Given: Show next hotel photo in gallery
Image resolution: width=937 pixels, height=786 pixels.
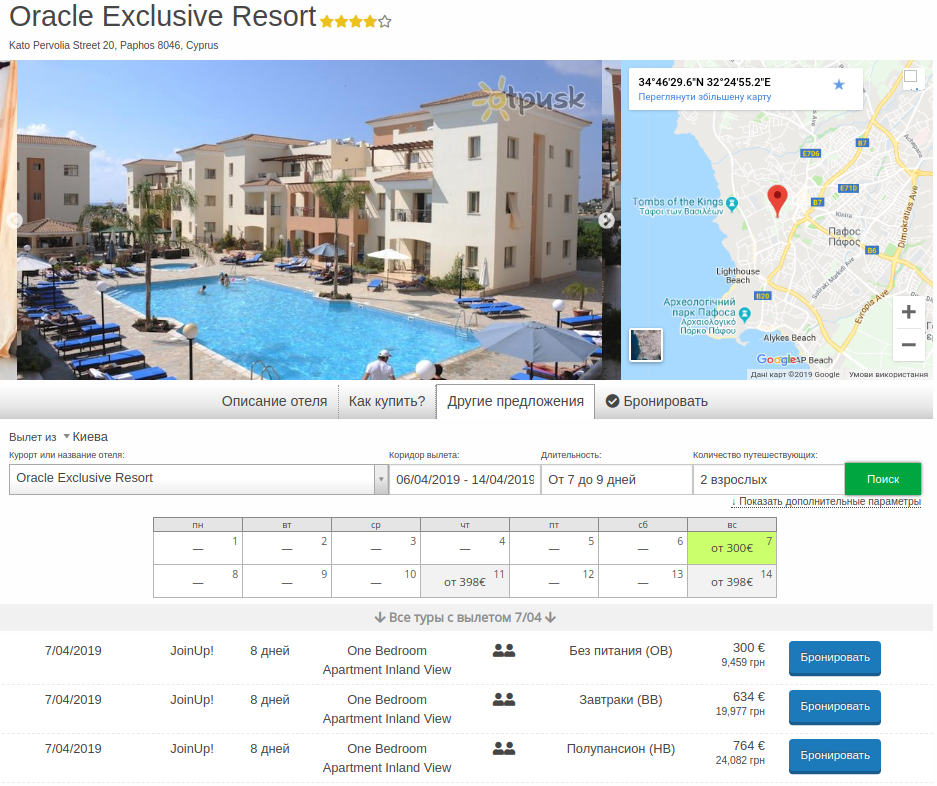Looking at the screenshot, I should [x=606, y=221].
